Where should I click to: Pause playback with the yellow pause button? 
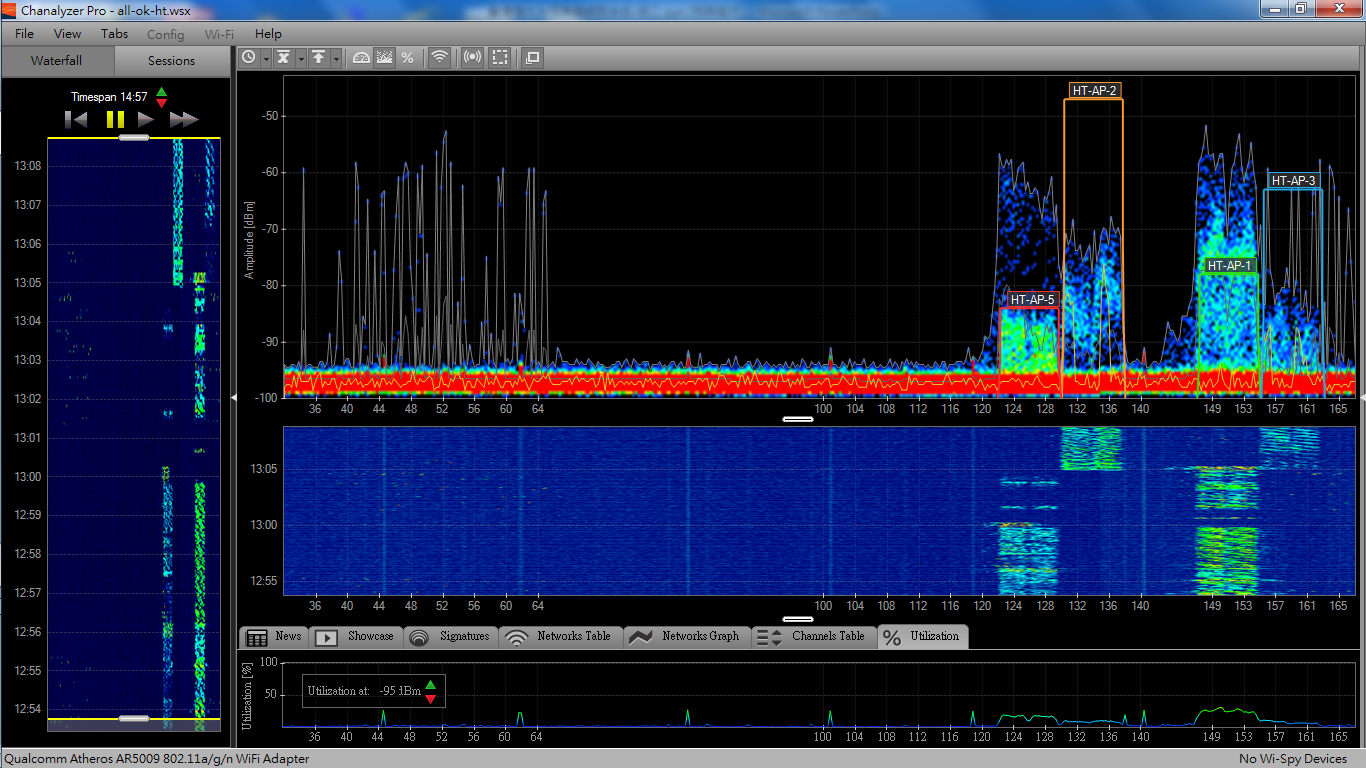[115, 119]
